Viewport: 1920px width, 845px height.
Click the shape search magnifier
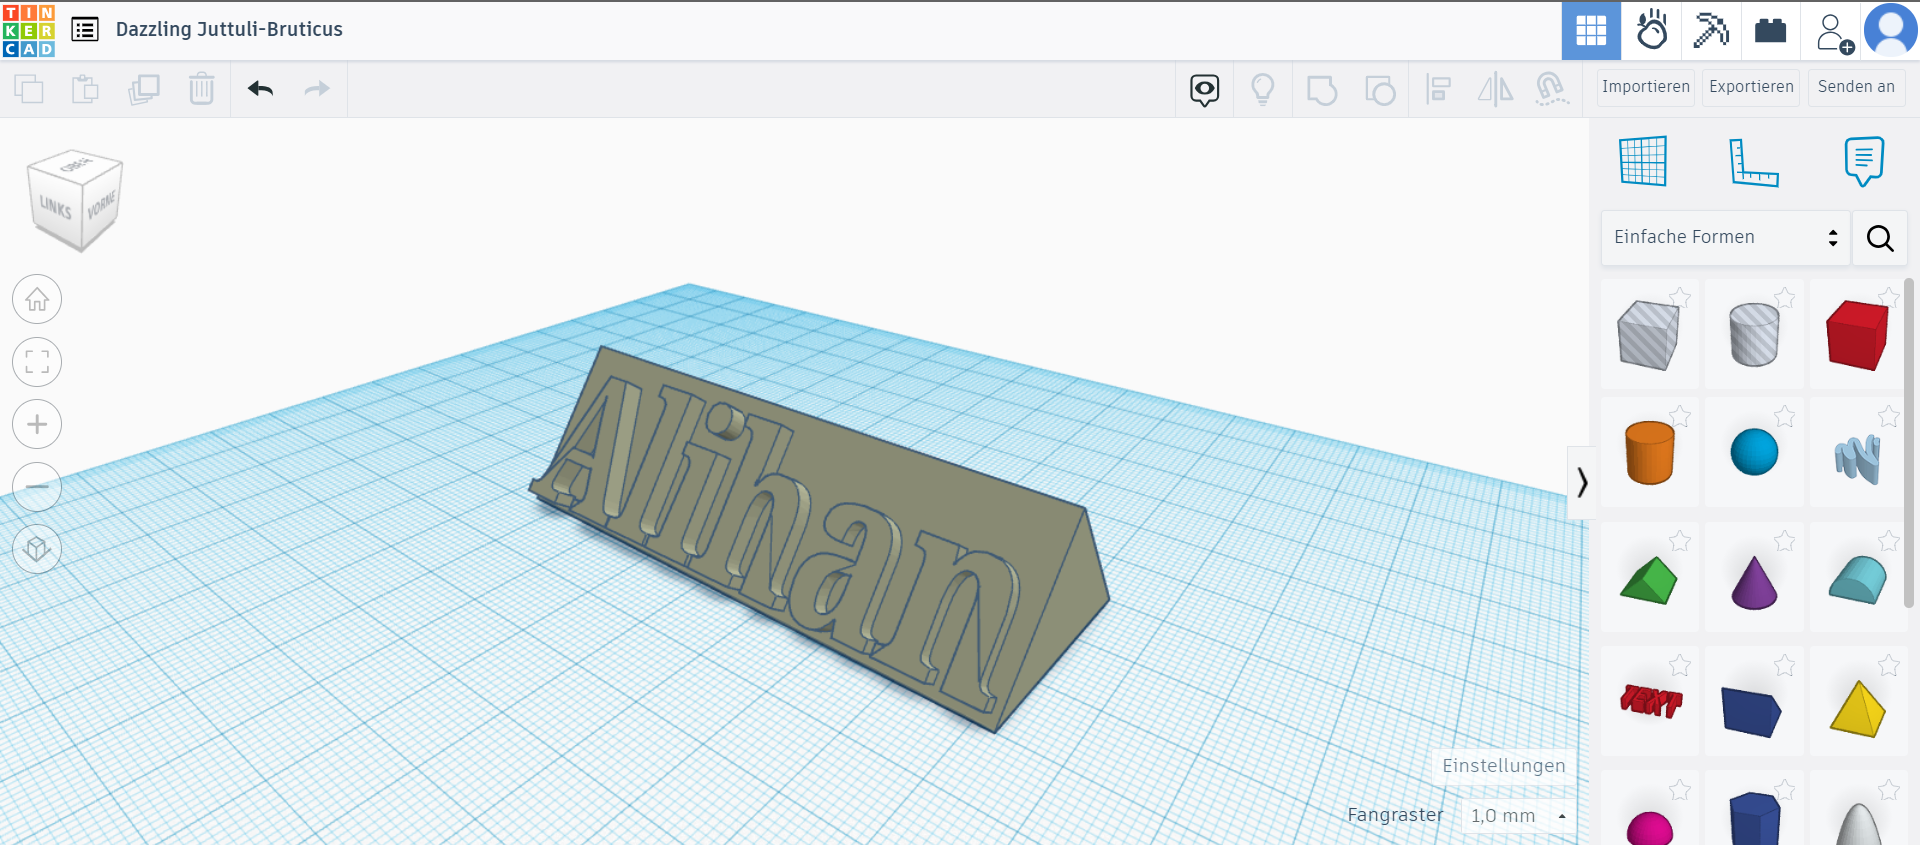[x=1880, y=238]
